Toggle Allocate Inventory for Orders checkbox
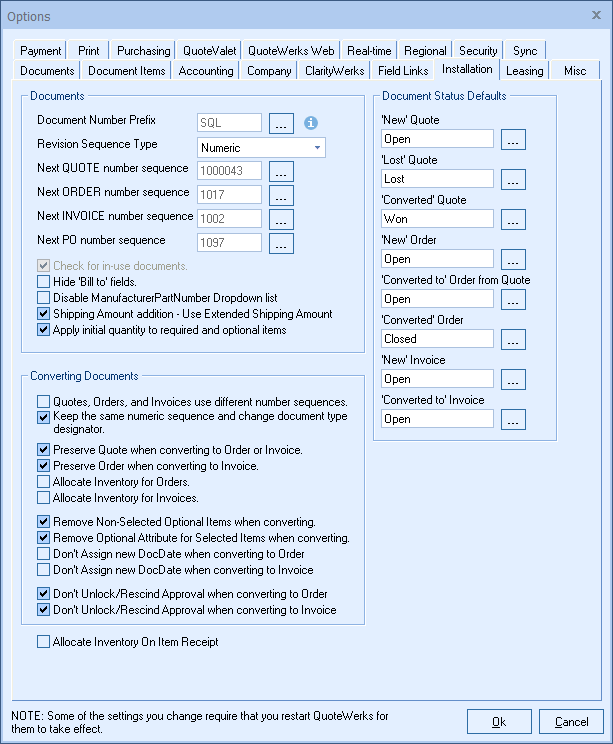The width and height of the screenshot is (613, 744). [x=43, y=482]
